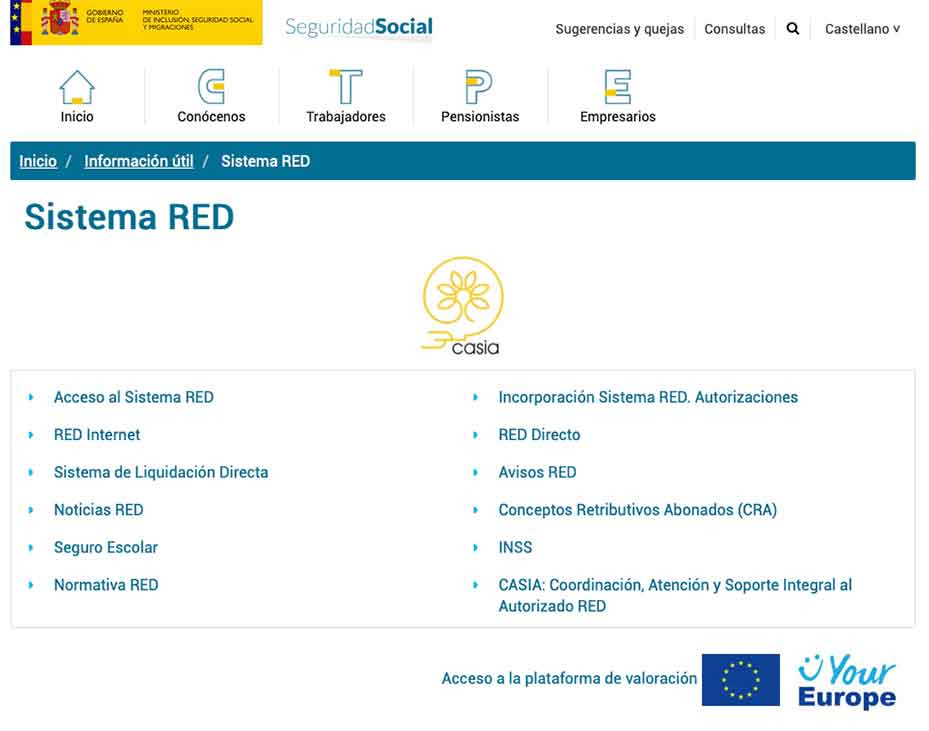Screen dimensions: 929x731
Task: Open the Pensionistas P icon
Action: coord(479,86)
